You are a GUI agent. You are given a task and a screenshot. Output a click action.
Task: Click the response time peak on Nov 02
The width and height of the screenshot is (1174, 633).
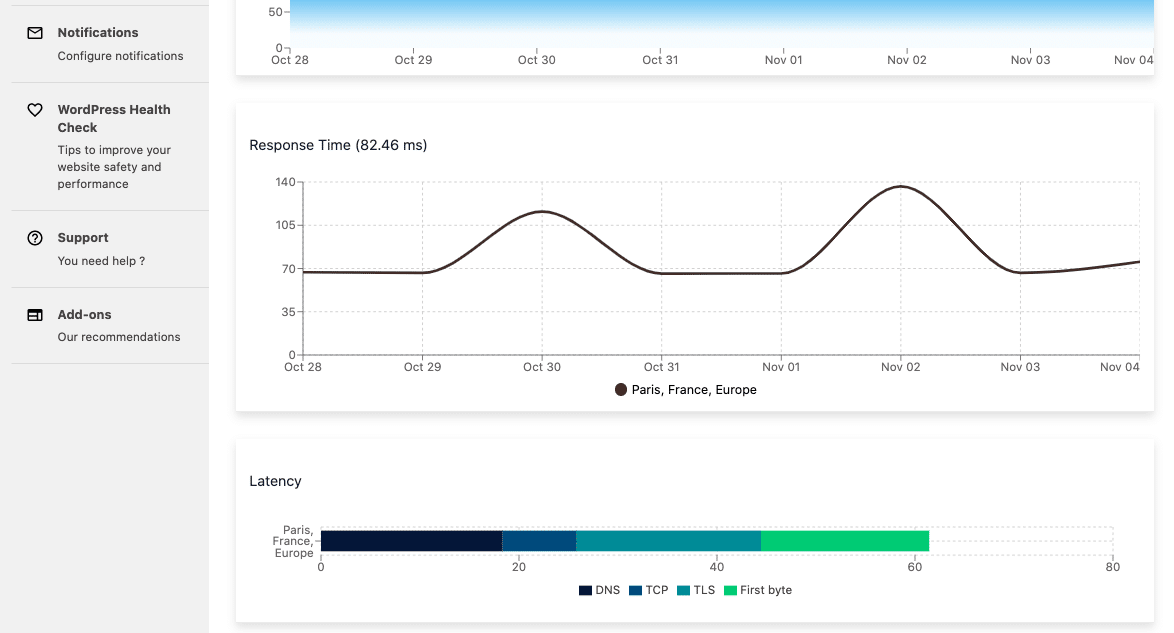(x=901, y=187)
